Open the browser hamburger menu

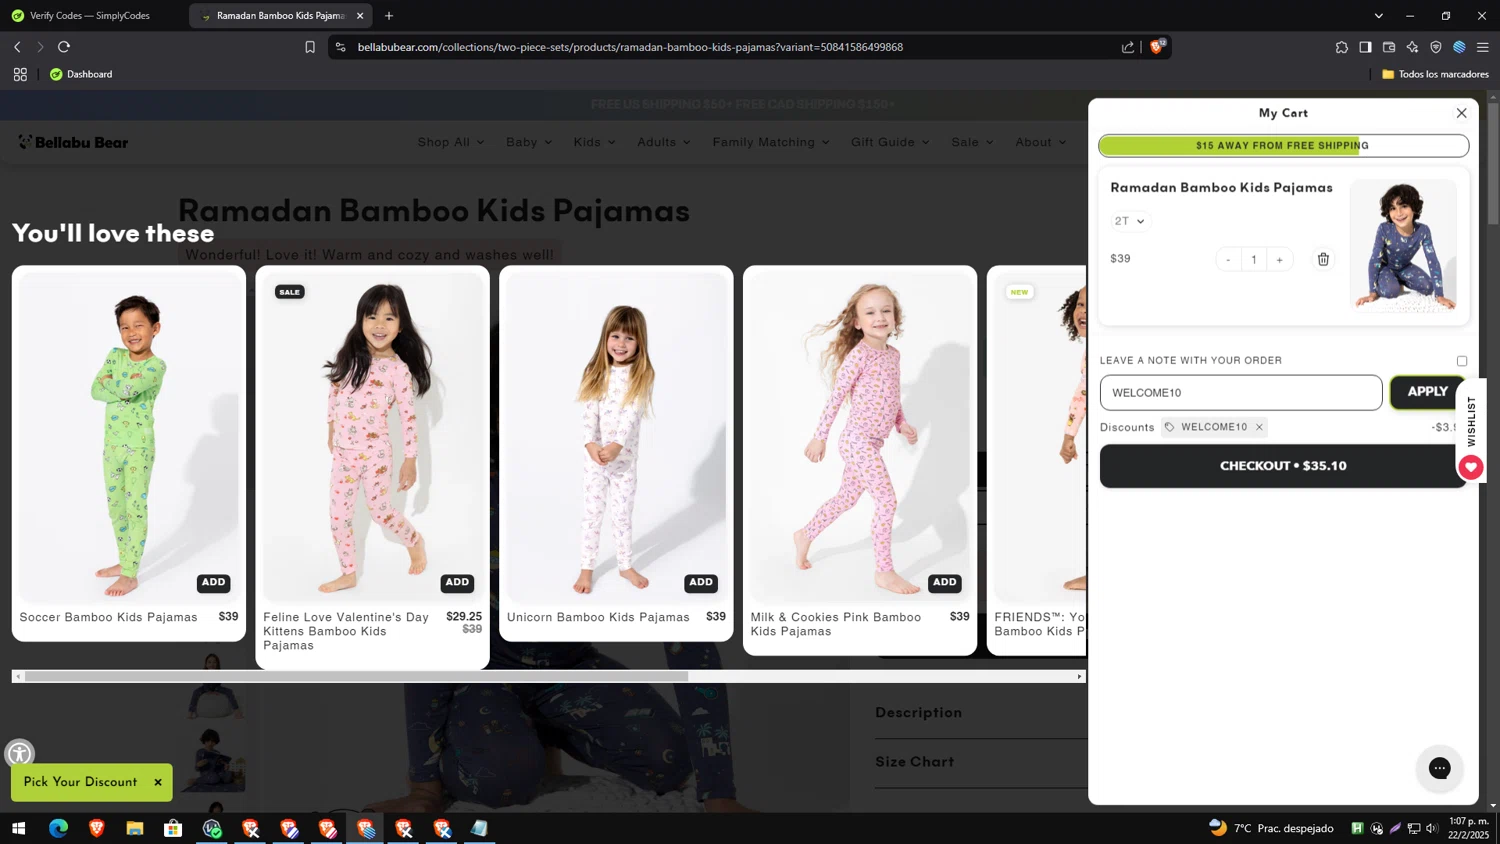pos(1483,47)
